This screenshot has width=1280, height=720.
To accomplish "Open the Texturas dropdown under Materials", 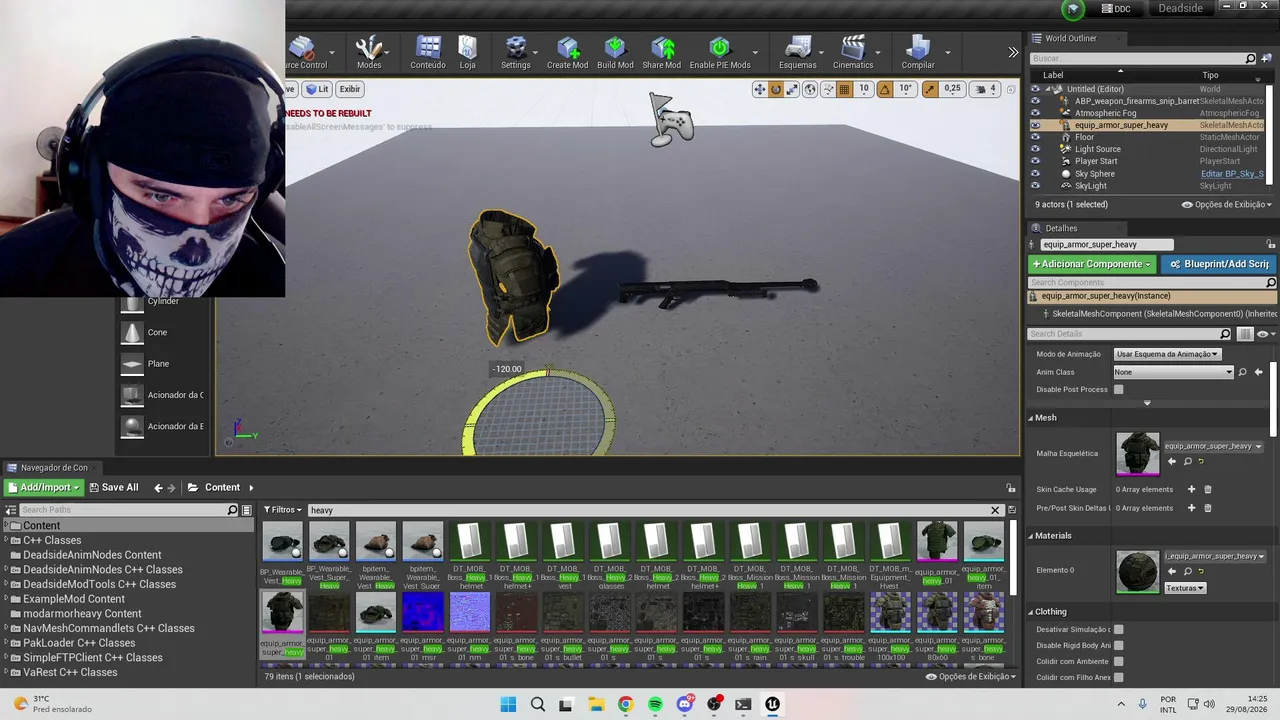I will click(1185, 588).
